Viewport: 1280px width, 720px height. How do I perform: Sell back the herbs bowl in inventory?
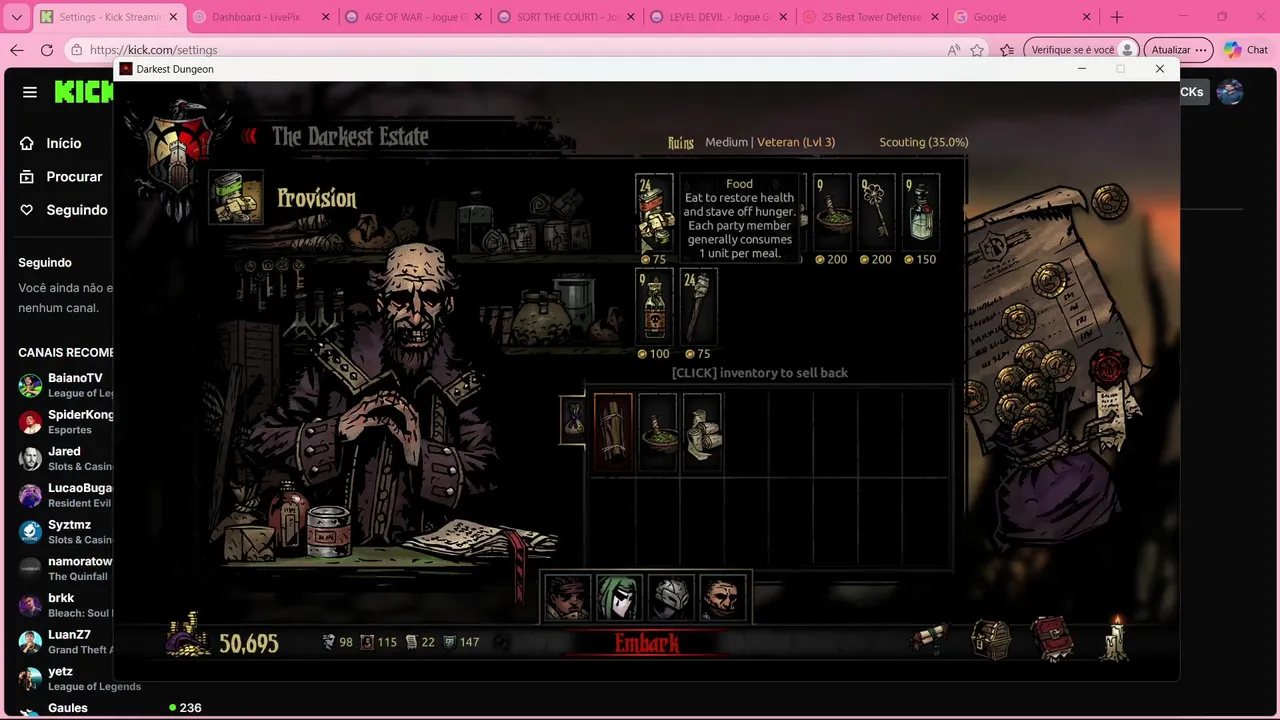coord(657,432)
